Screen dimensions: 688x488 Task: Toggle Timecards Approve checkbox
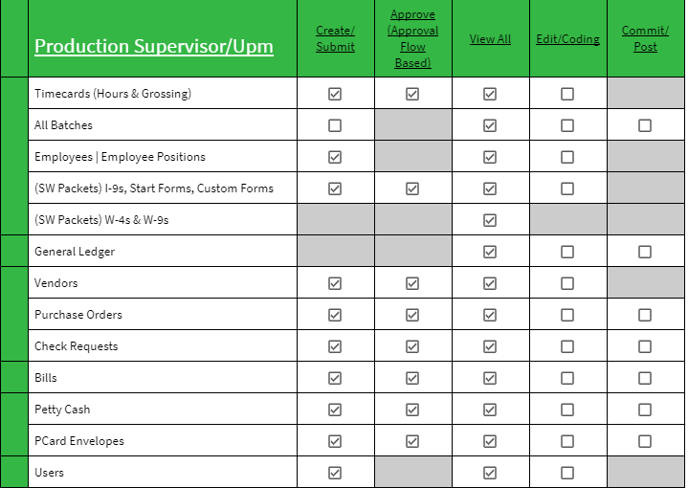pos(412,94)
